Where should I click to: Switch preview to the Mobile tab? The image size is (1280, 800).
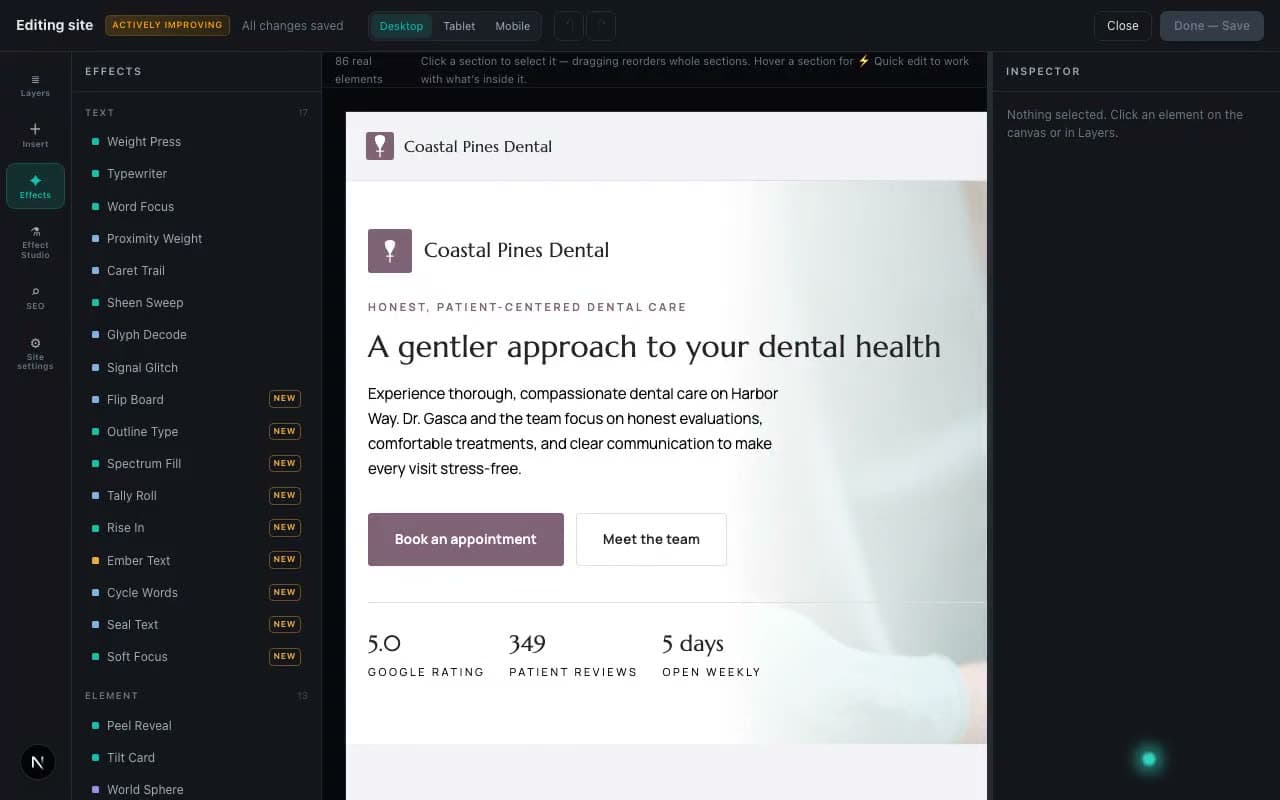click(x=513, y=26)
